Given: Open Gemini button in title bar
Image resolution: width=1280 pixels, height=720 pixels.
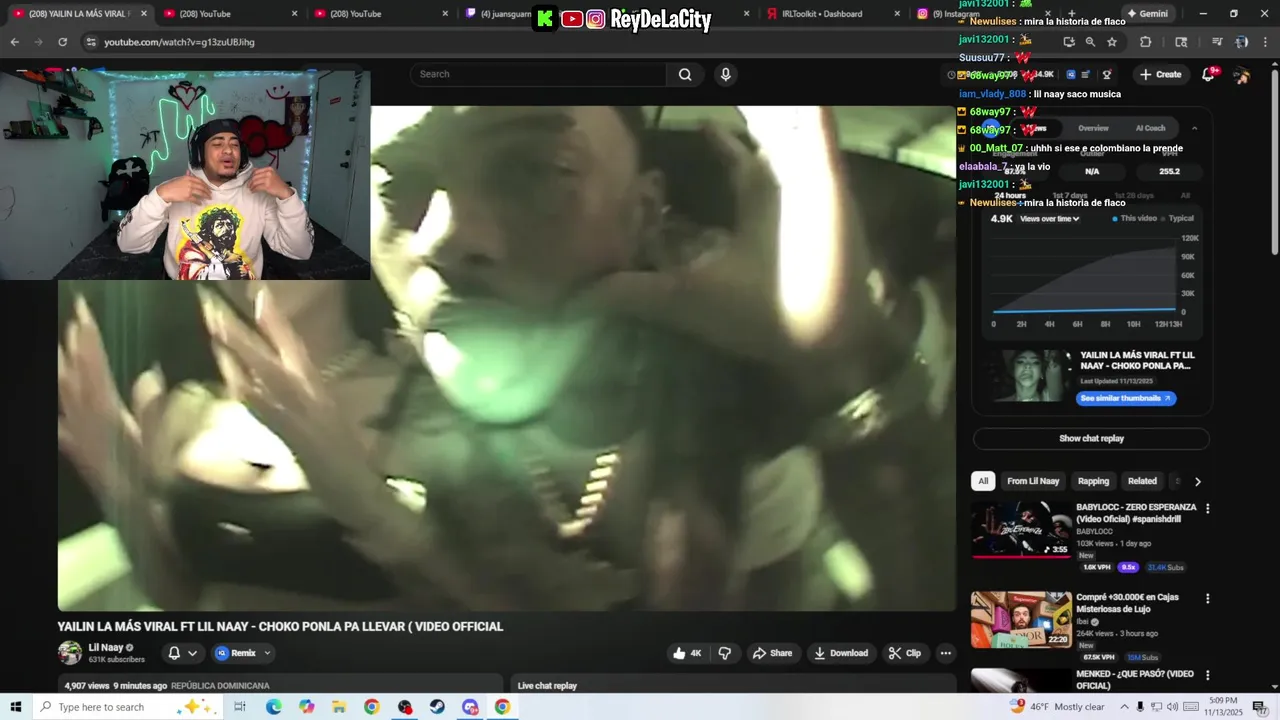Looking at the screenshot, I should [1147, 14].
